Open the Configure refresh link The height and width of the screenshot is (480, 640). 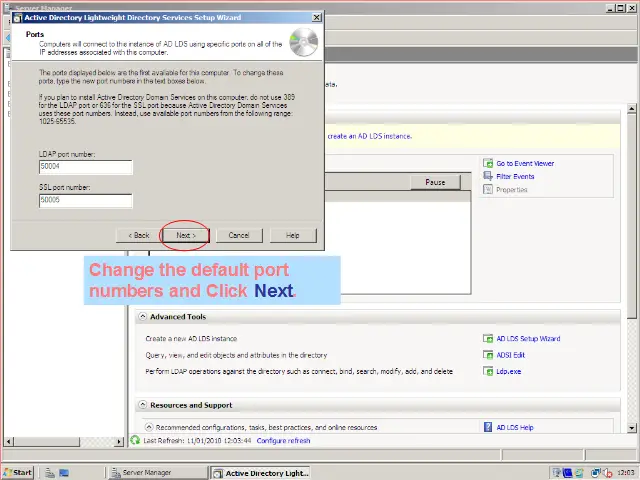[283, 441]
